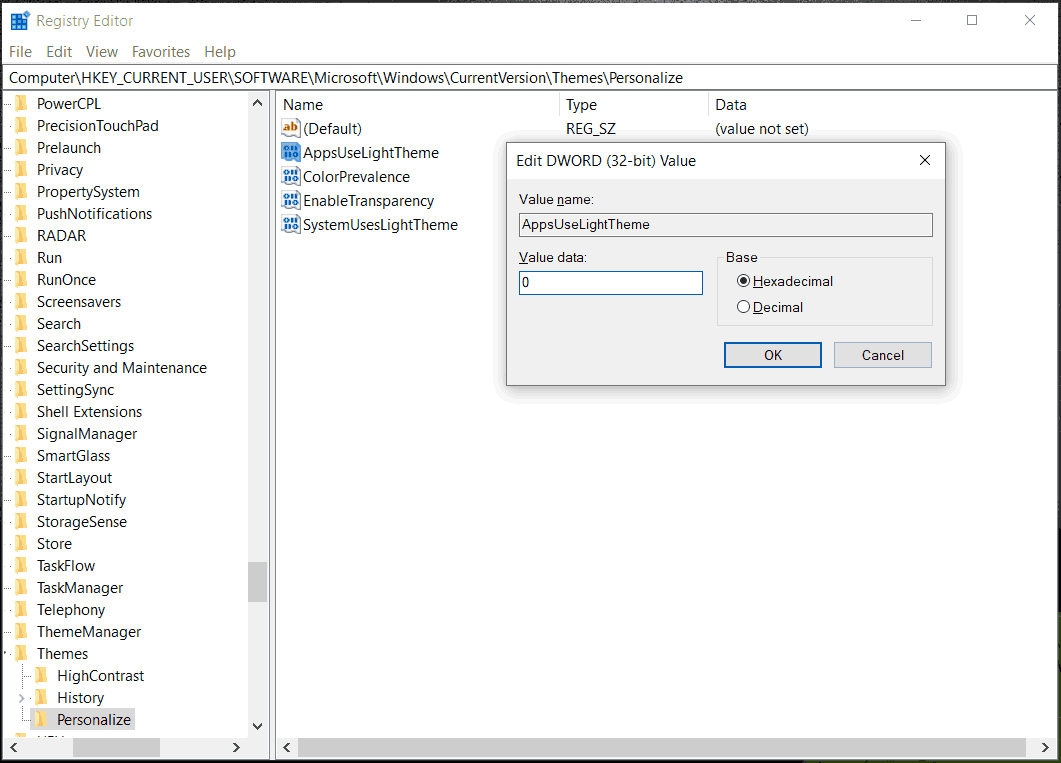Select the StartupNotify key in the tree

(81, 500)
